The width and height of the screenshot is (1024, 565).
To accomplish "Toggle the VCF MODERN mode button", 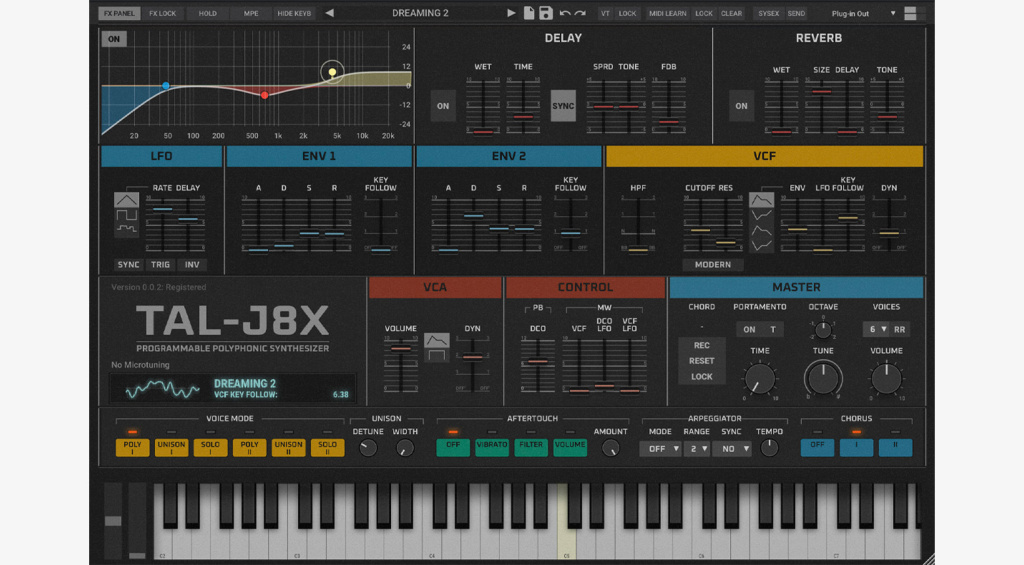I will (712, 265).
